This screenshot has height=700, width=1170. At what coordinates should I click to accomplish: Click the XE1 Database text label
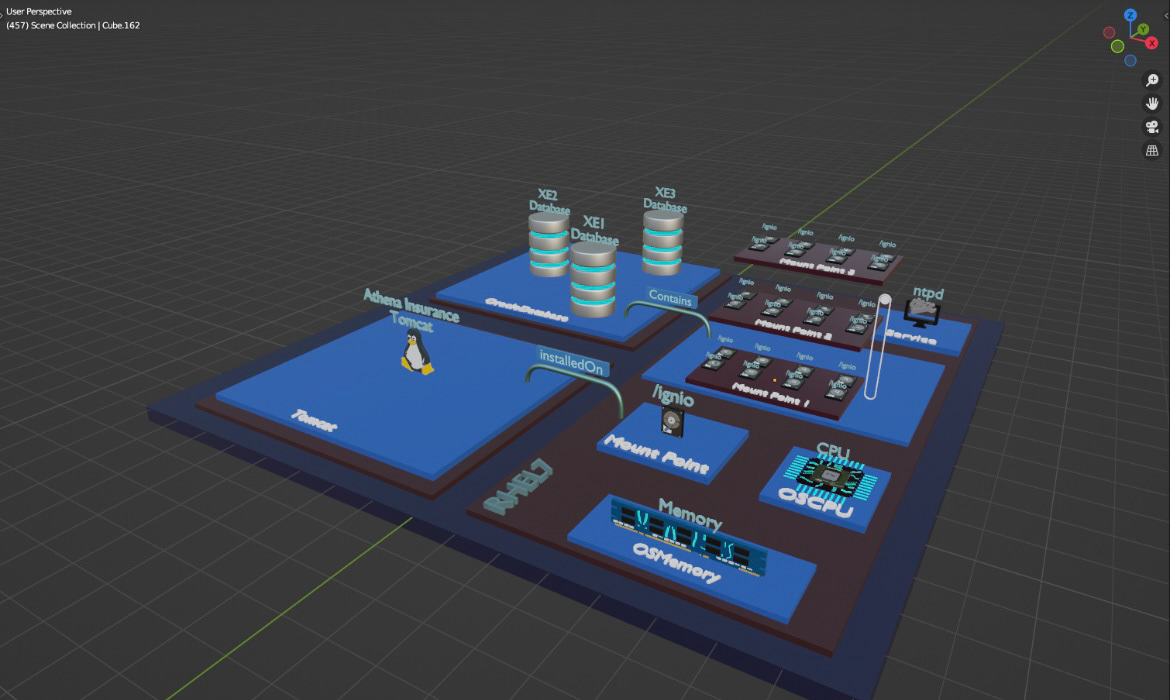594,230
